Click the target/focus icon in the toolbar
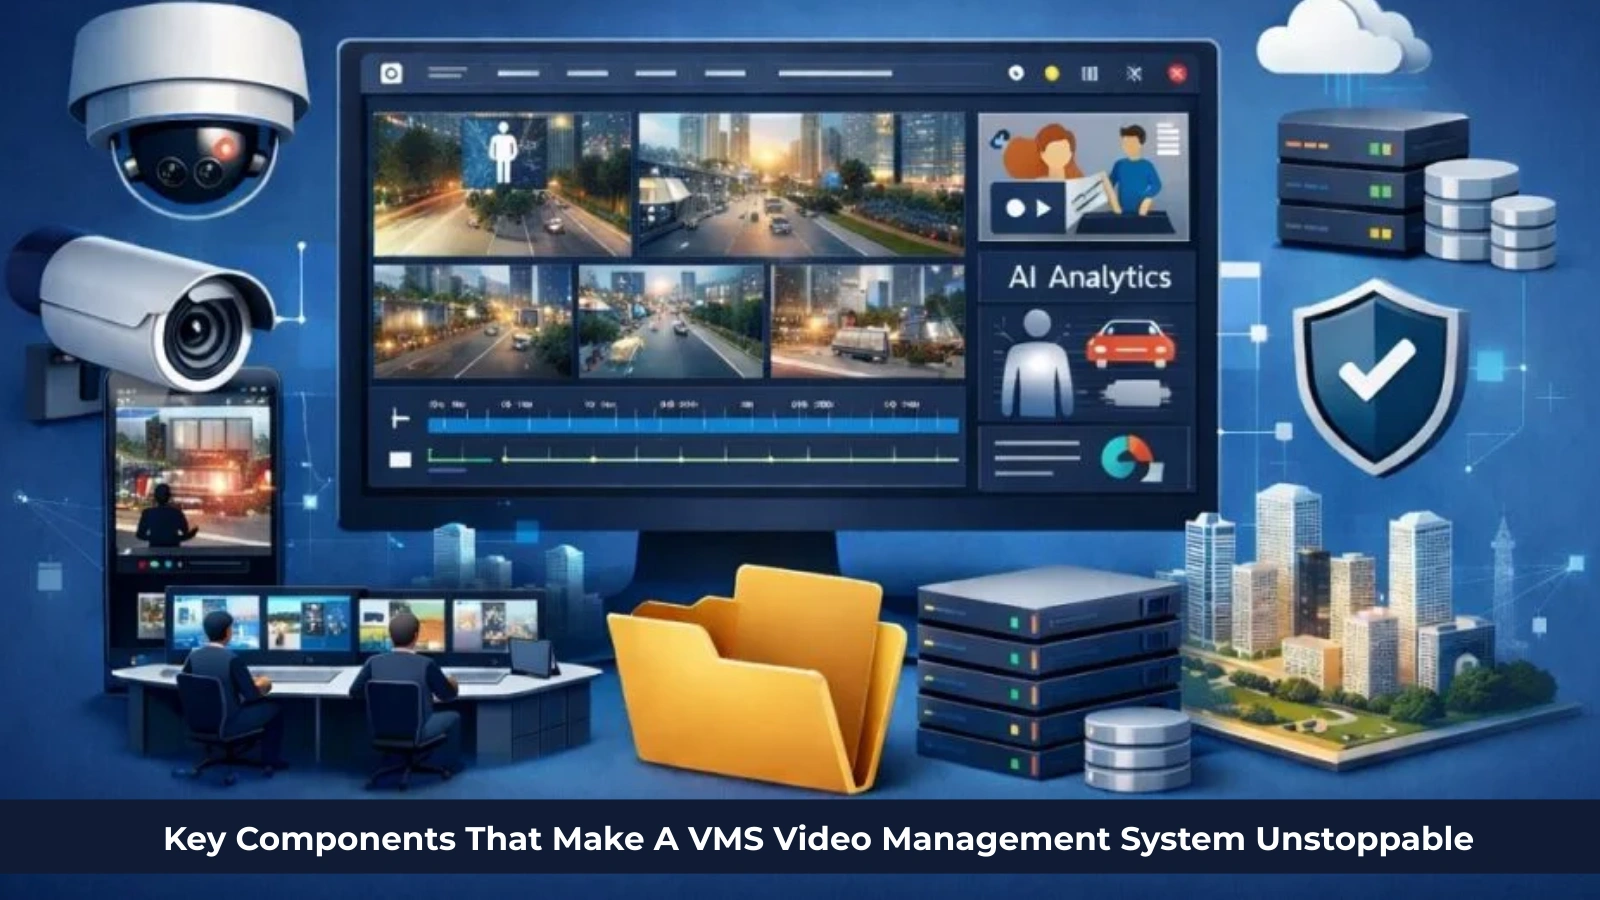Screen dimensions: 1600x900 [1018, 73]
